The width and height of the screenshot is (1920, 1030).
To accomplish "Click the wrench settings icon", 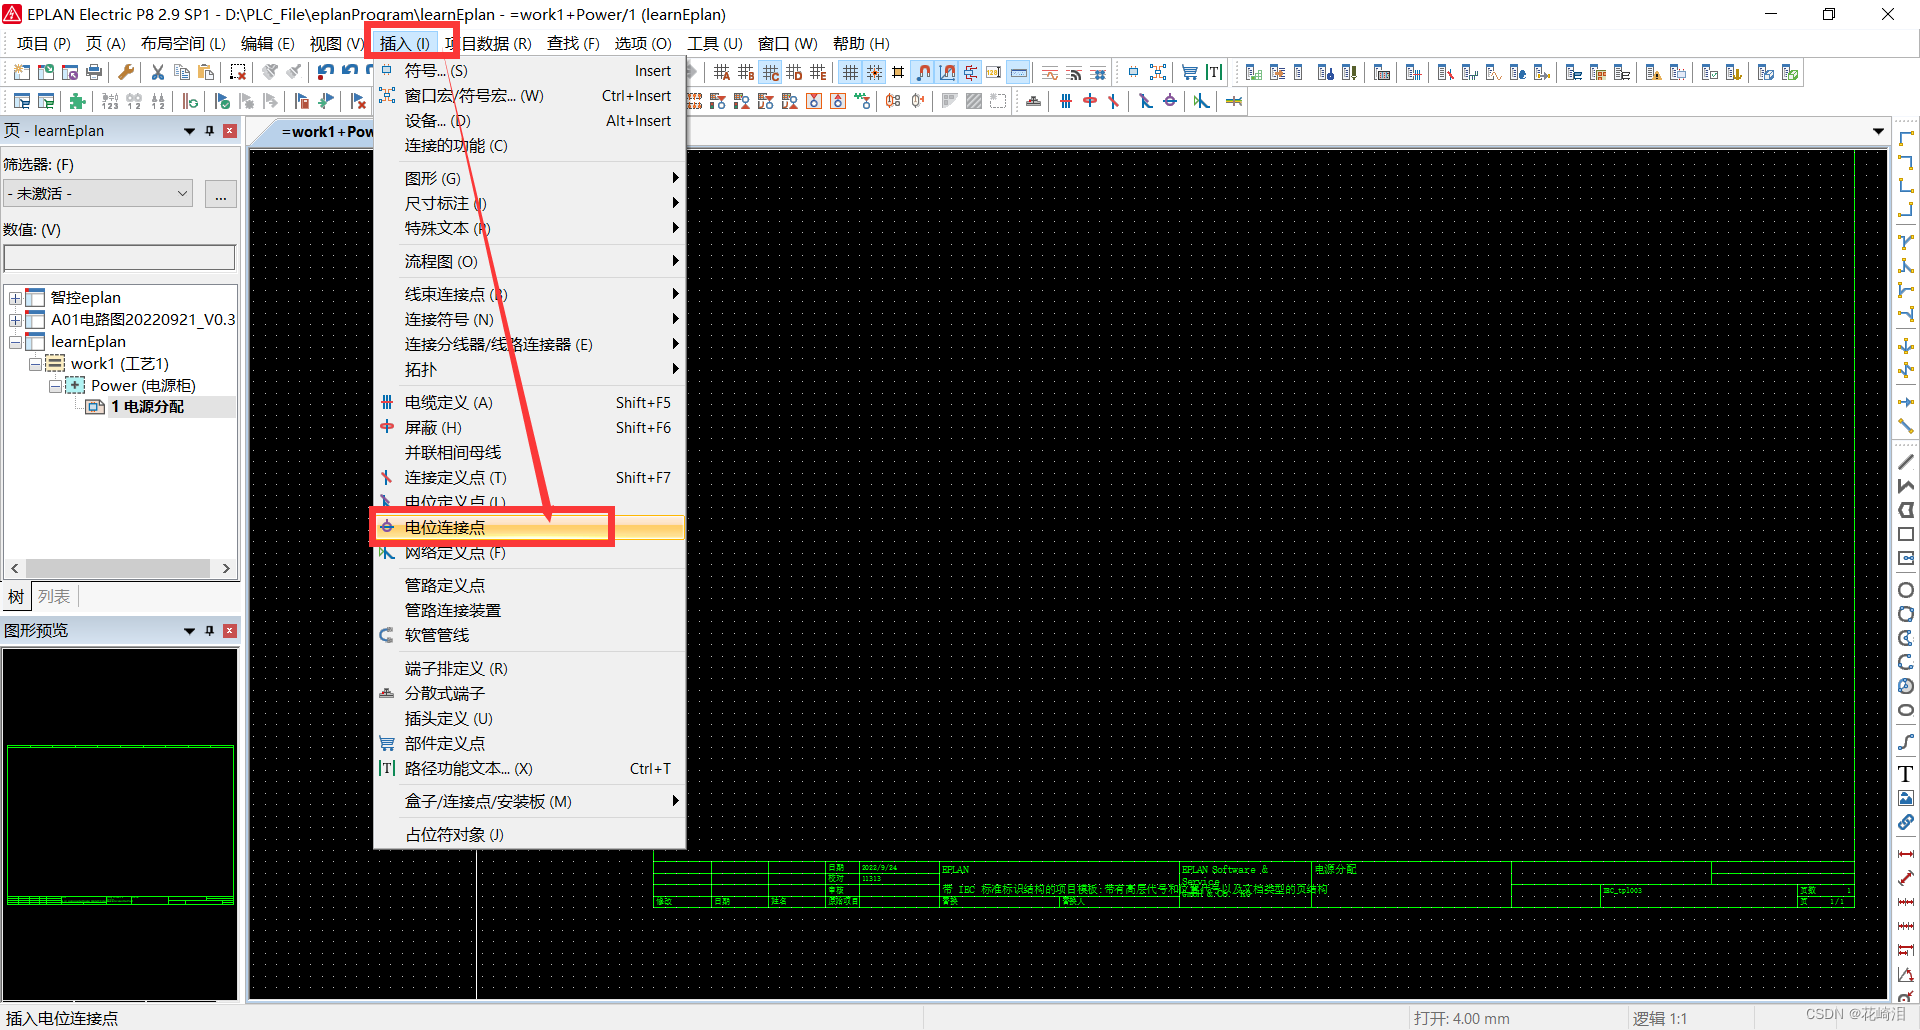I will (126, 72).
